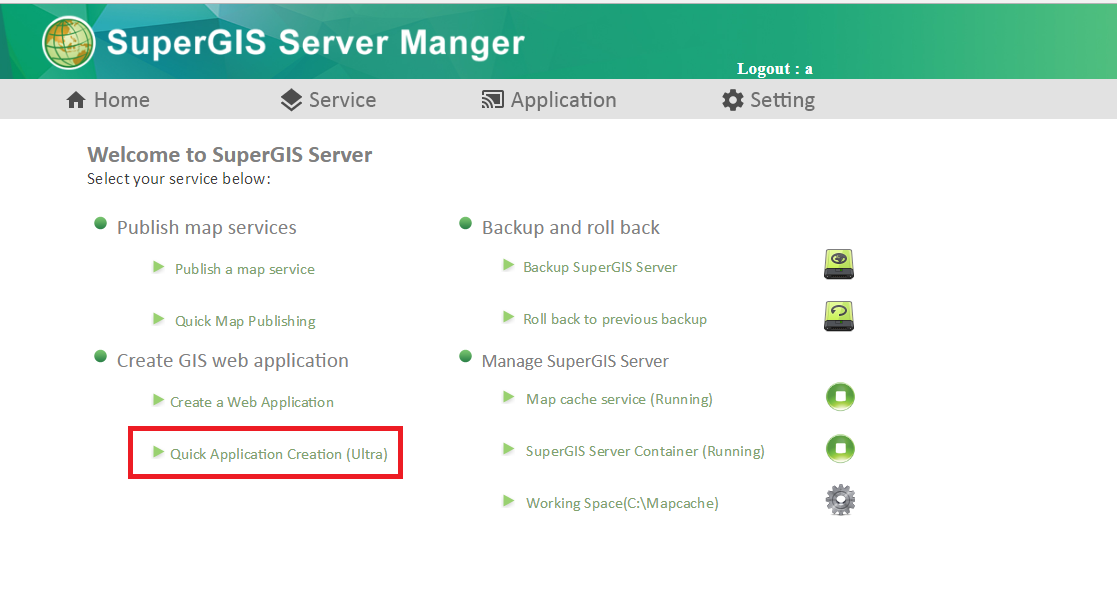This screenshot has height=615, width=1117.
Task: Click arrow beside Map cache service
Action: (509, 397)
